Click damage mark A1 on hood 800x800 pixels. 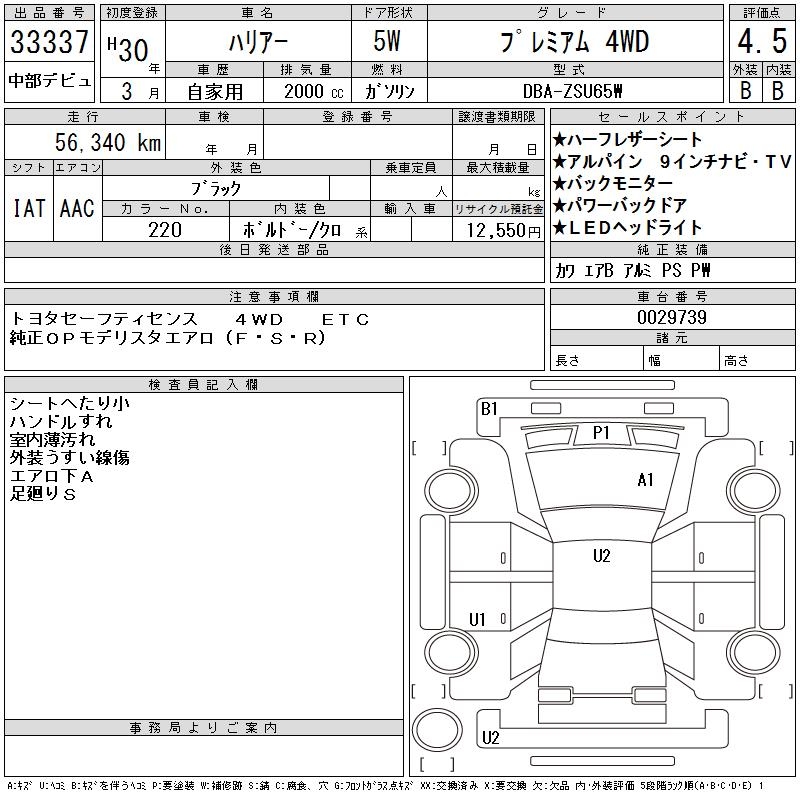click(645, 480)
